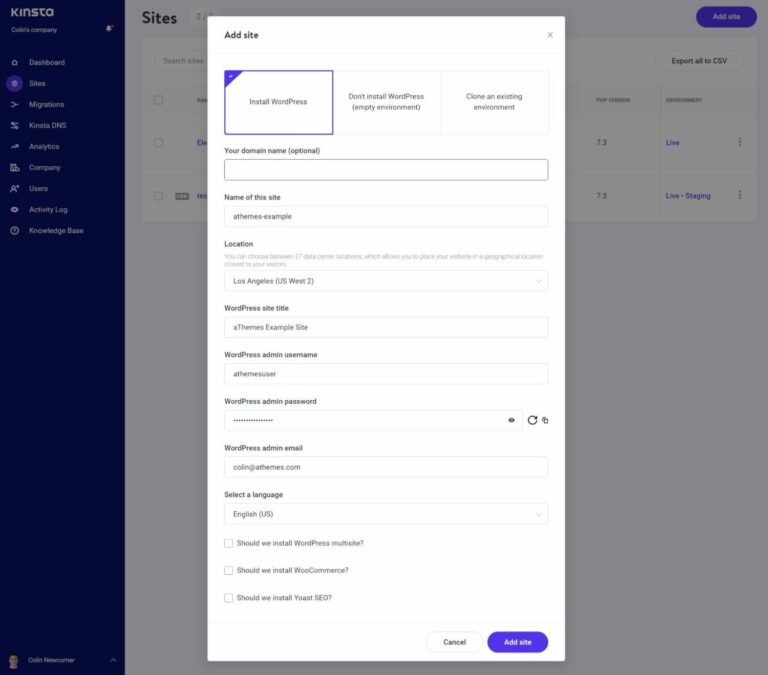The width and height of the screenshot is (768, 675).
Task: Click the WordPress admin password field
Action: click(373, 421)
